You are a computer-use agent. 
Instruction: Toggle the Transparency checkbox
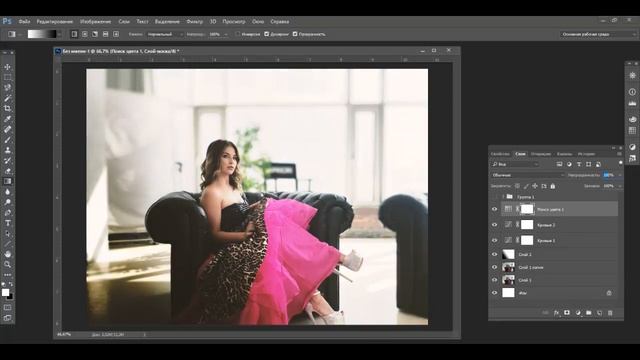(x=295, y=34)
